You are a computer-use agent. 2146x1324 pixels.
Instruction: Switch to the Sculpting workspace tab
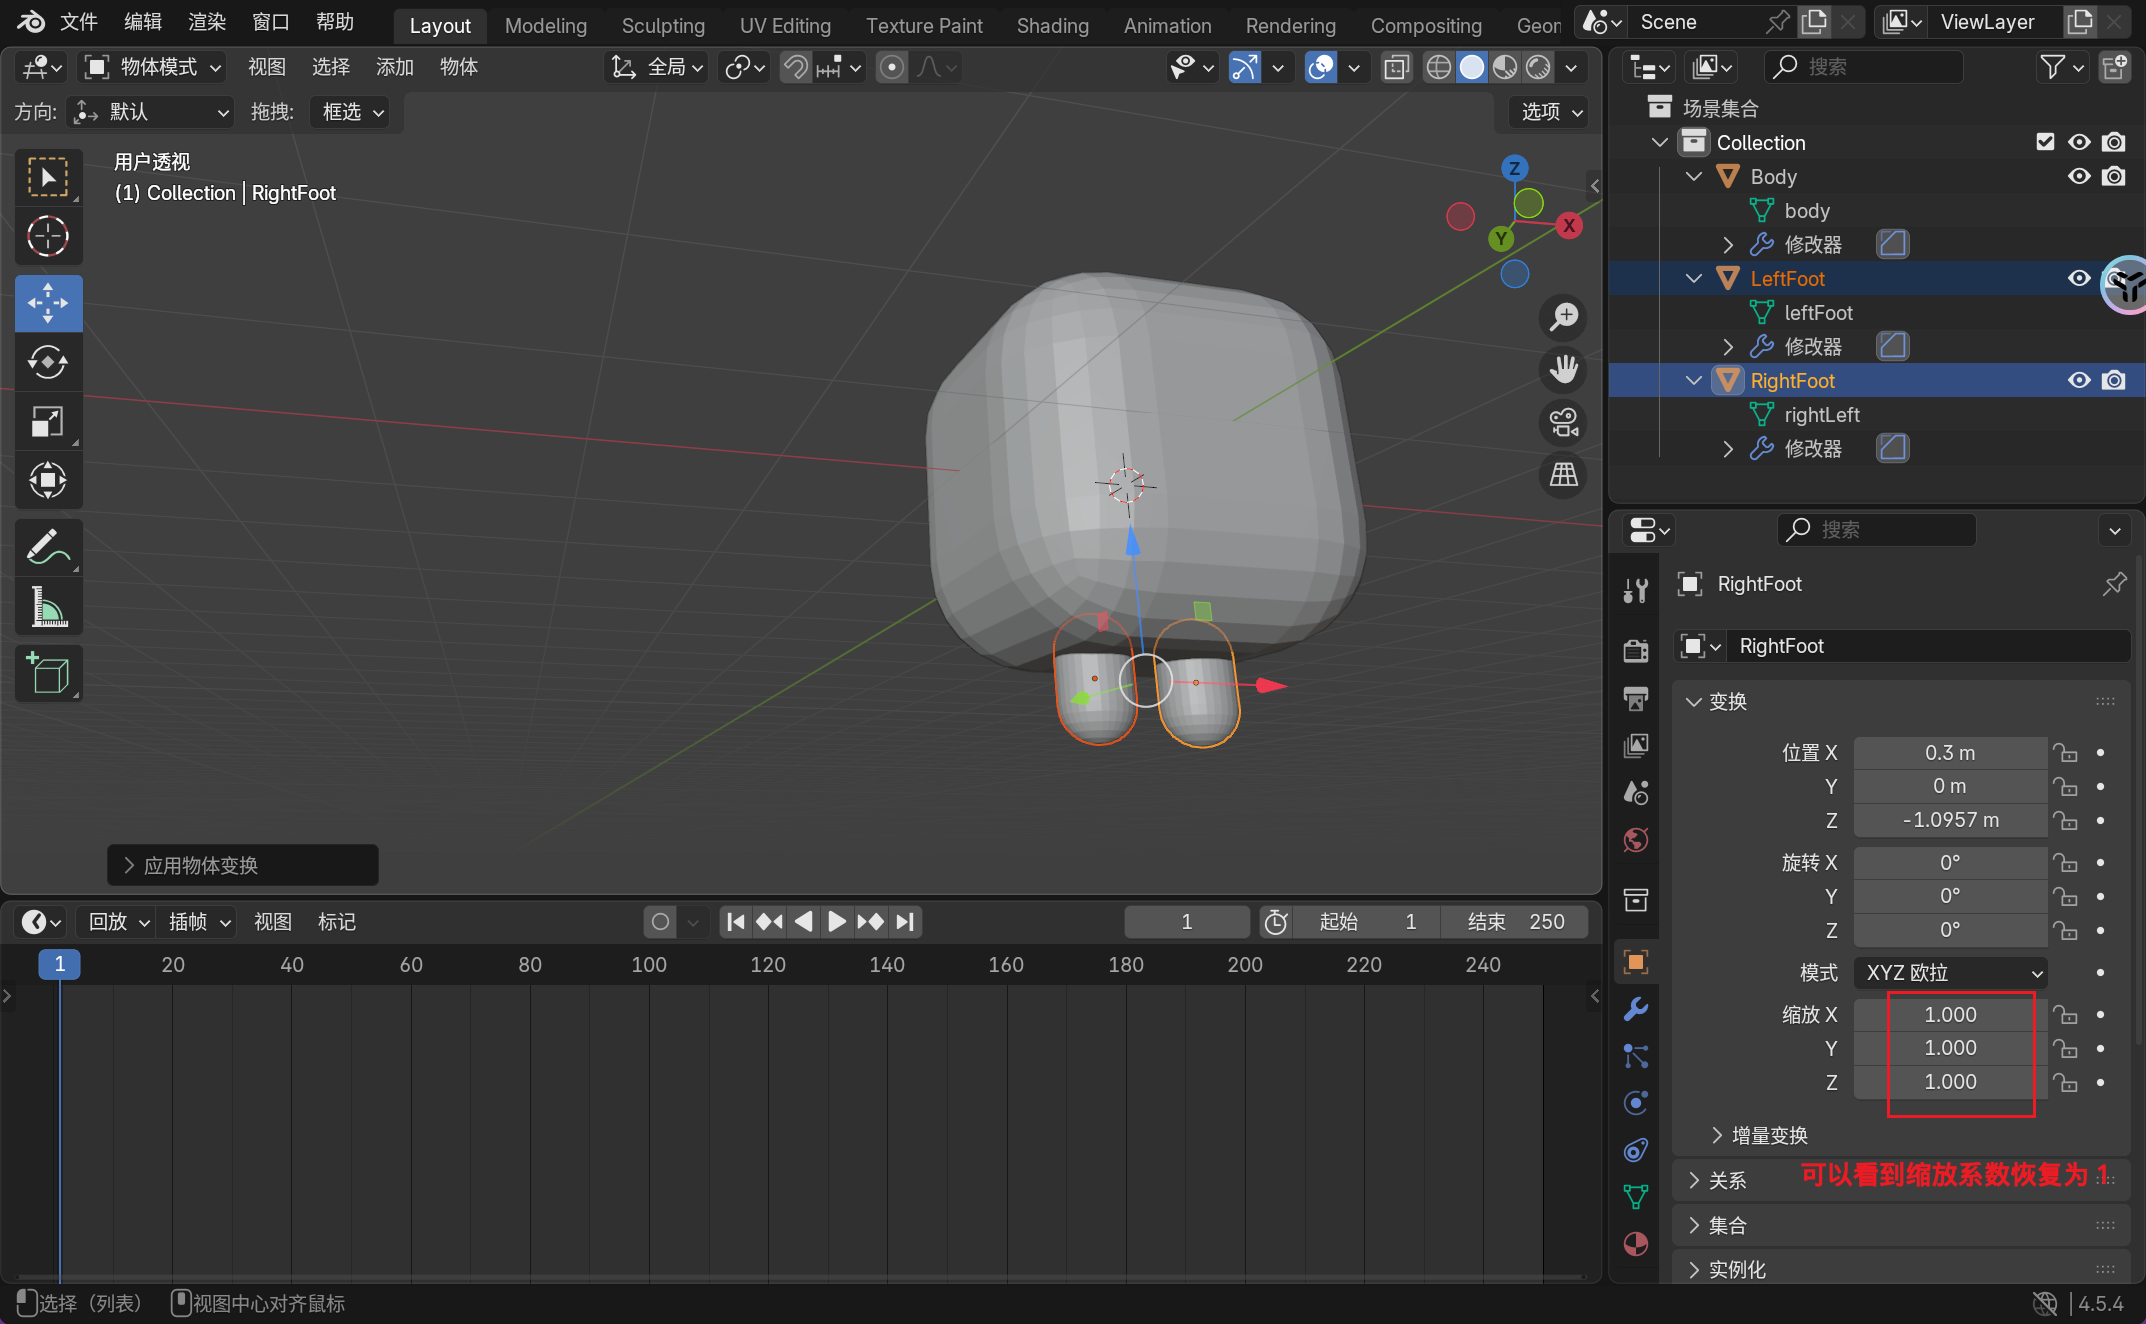(x=662, y=25)
